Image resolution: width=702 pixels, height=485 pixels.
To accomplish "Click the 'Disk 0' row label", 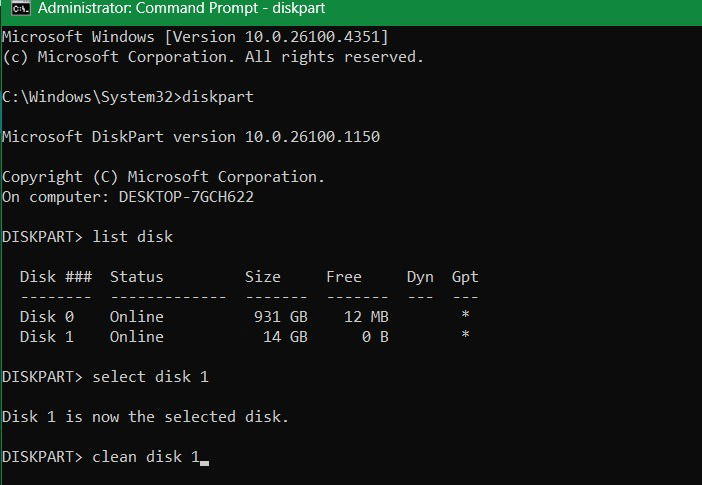I will 47,317.
